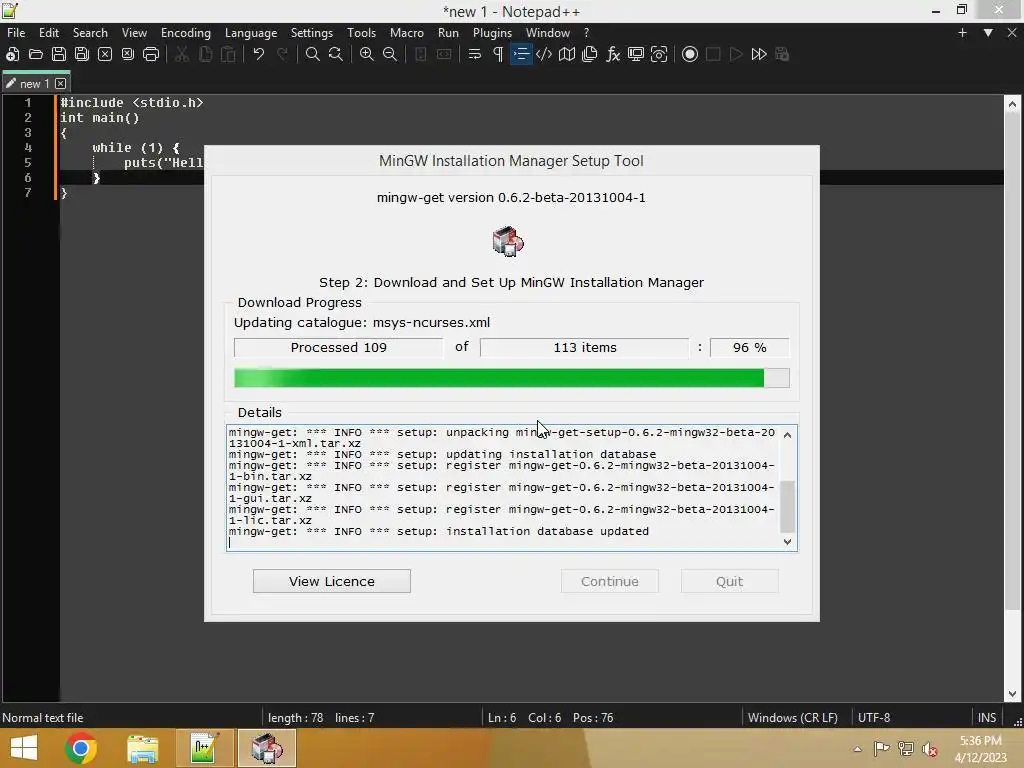This screenshot has height=768, width=1024.
Task: Select the 'new 1' document tab
Action: pyautogui.click(x=36, y=84)
